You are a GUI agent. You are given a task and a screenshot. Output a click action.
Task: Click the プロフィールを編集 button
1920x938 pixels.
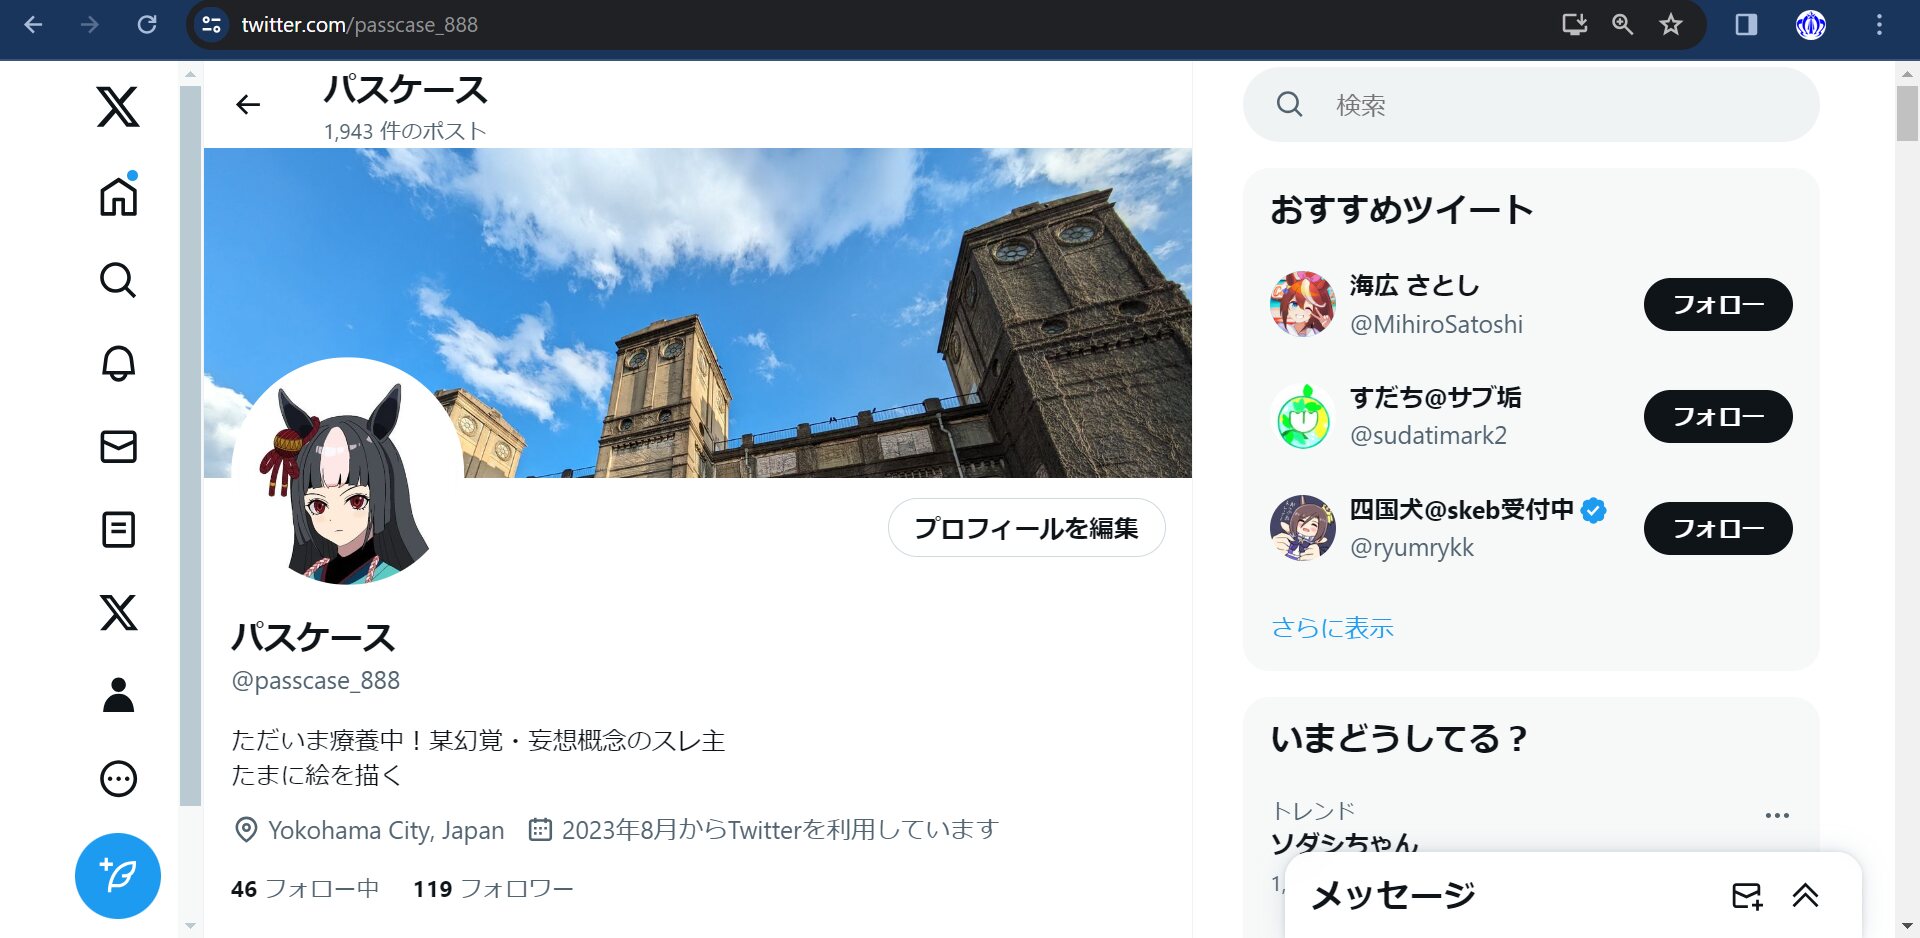[x=1026, y=528]
